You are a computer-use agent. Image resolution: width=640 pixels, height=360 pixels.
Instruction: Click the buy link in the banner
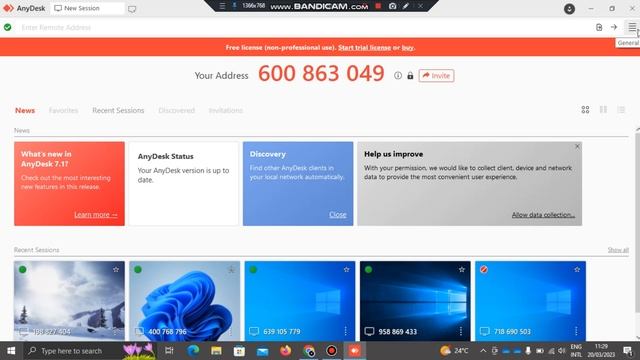(407, 47)
